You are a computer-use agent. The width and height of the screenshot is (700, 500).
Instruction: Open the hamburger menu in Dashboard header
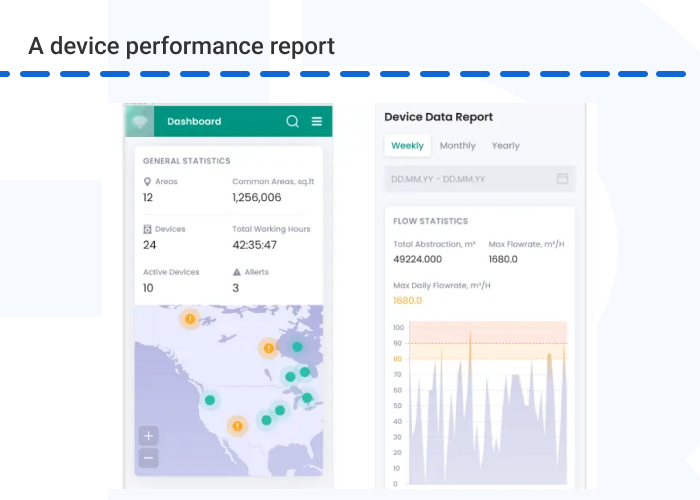coord(317,121)
